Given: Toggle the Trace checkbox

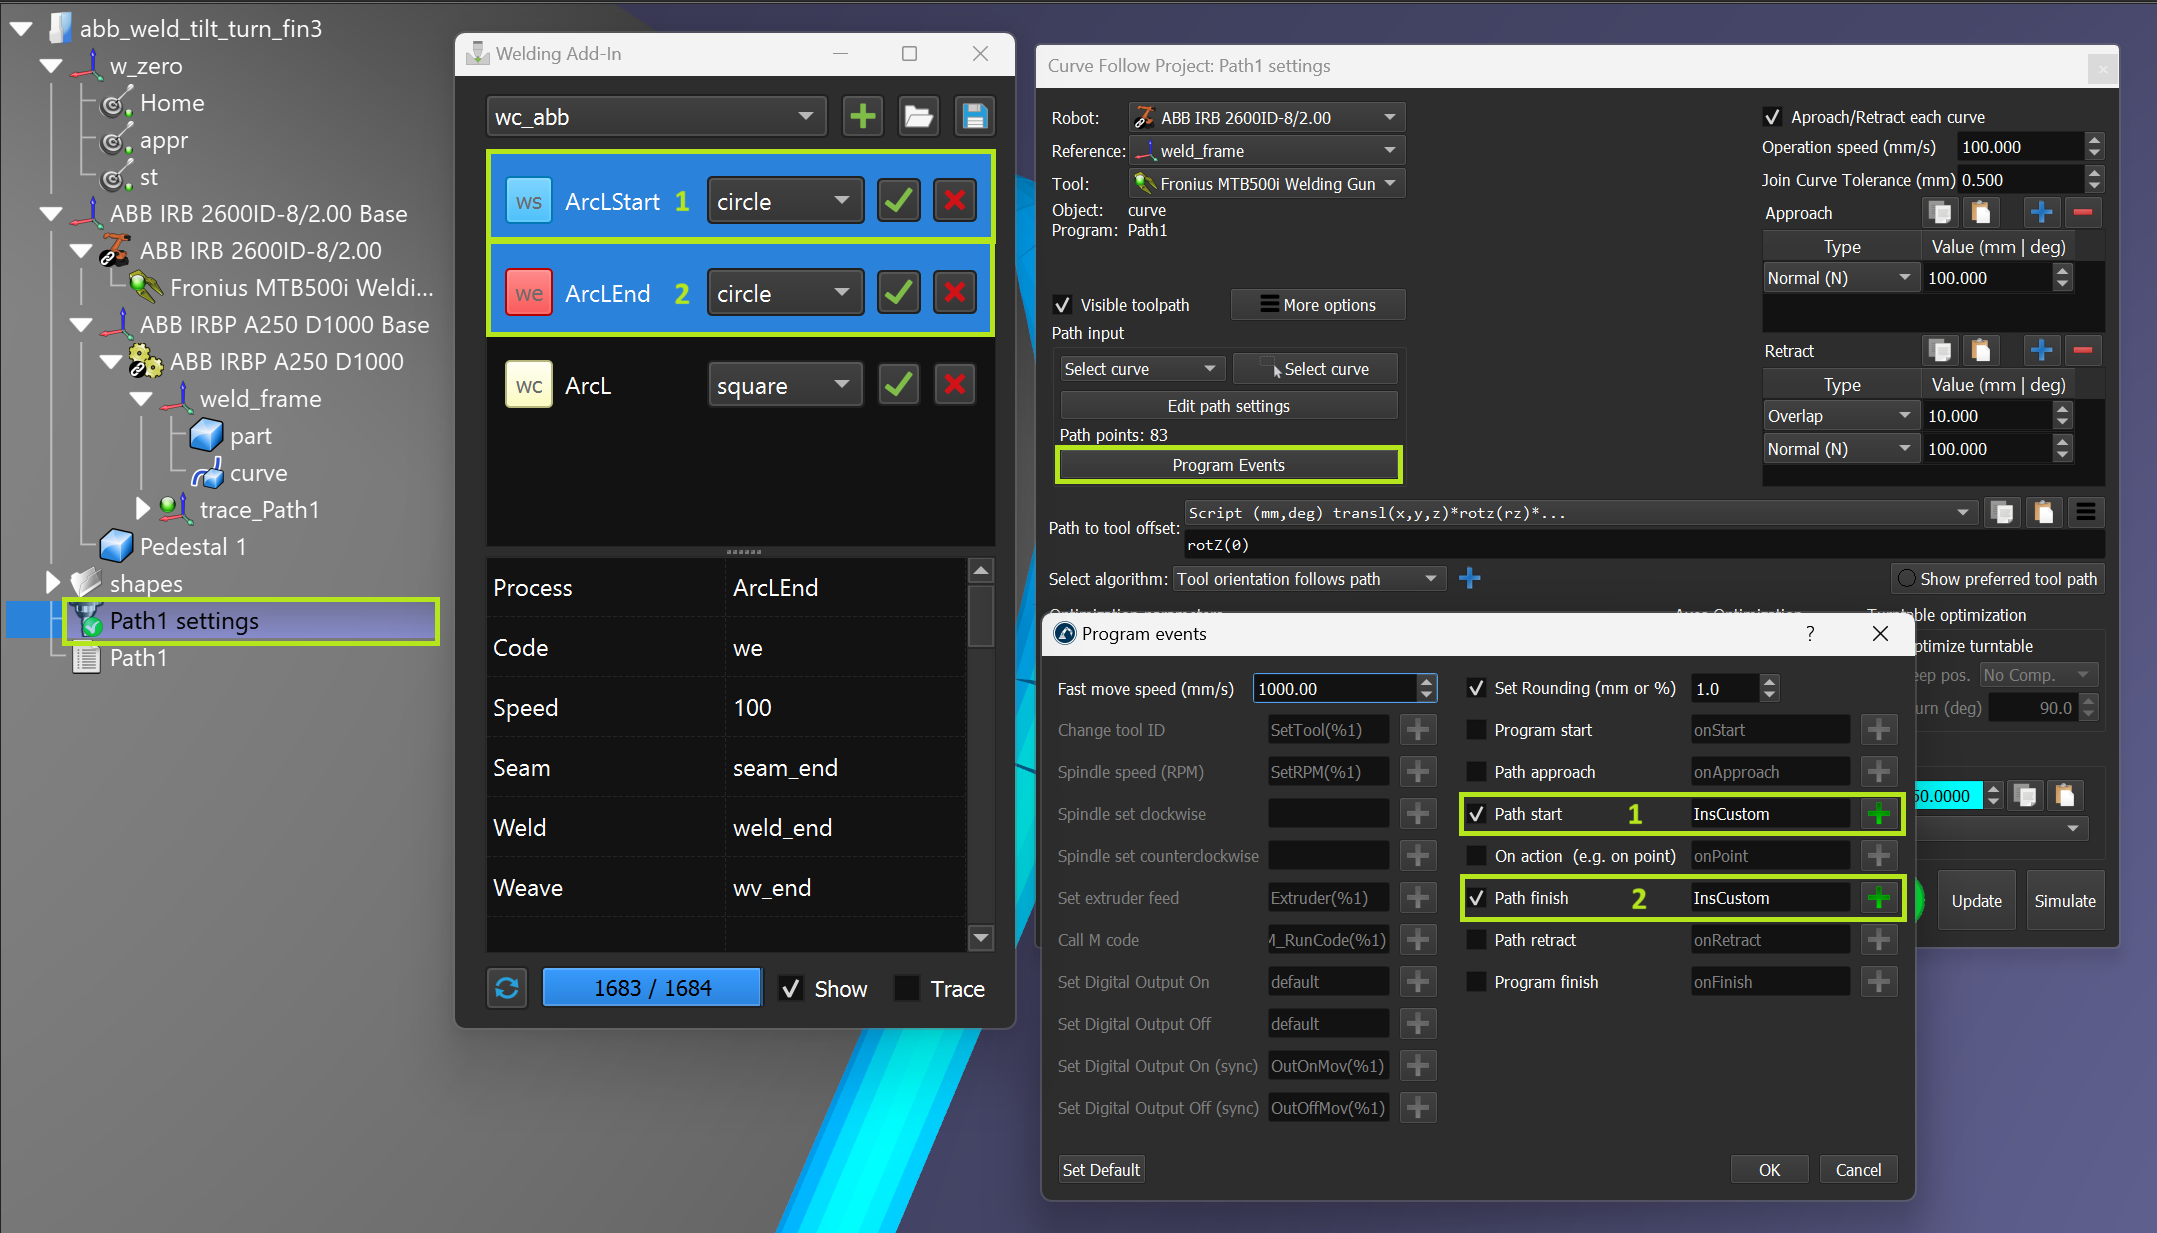Looking at the screenshot, I should tap(907, 988).
